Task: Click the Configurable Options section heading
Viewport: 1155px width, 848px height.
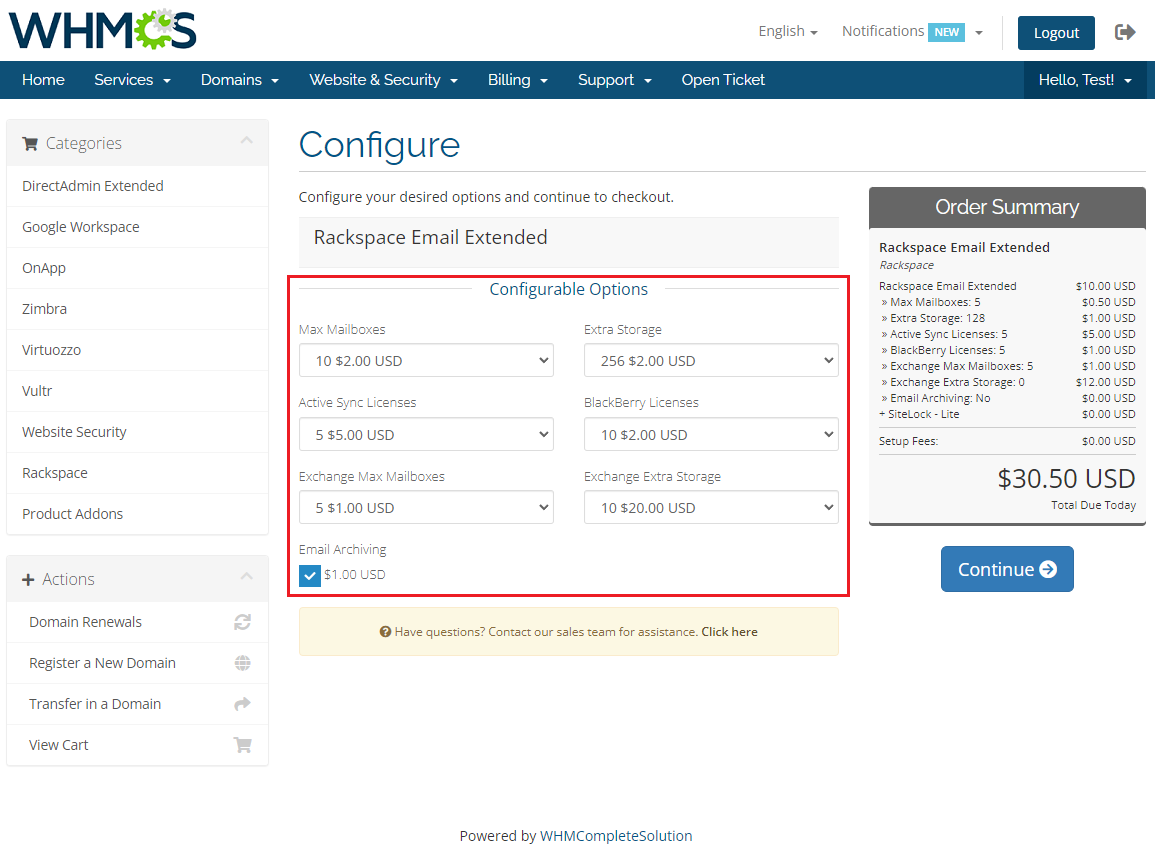Action: (x=569, y=290)
